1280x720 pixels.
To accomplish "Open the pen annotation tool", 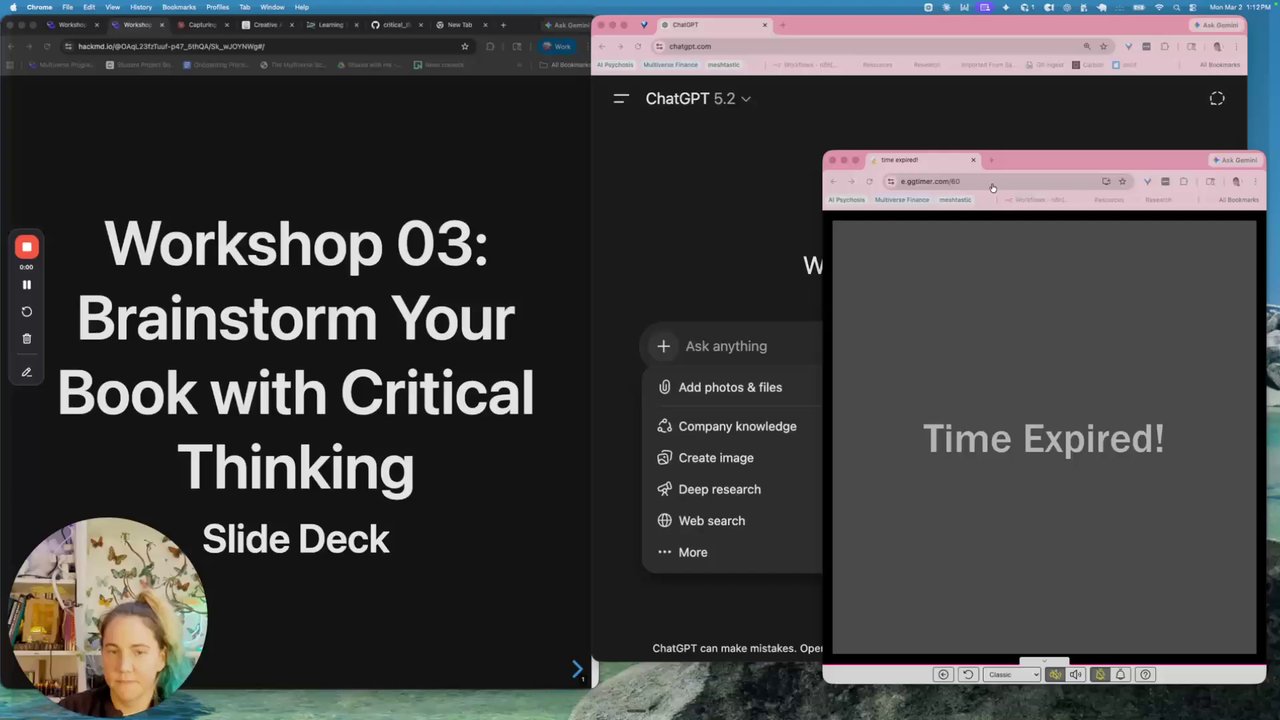I will tap(27, 372).
